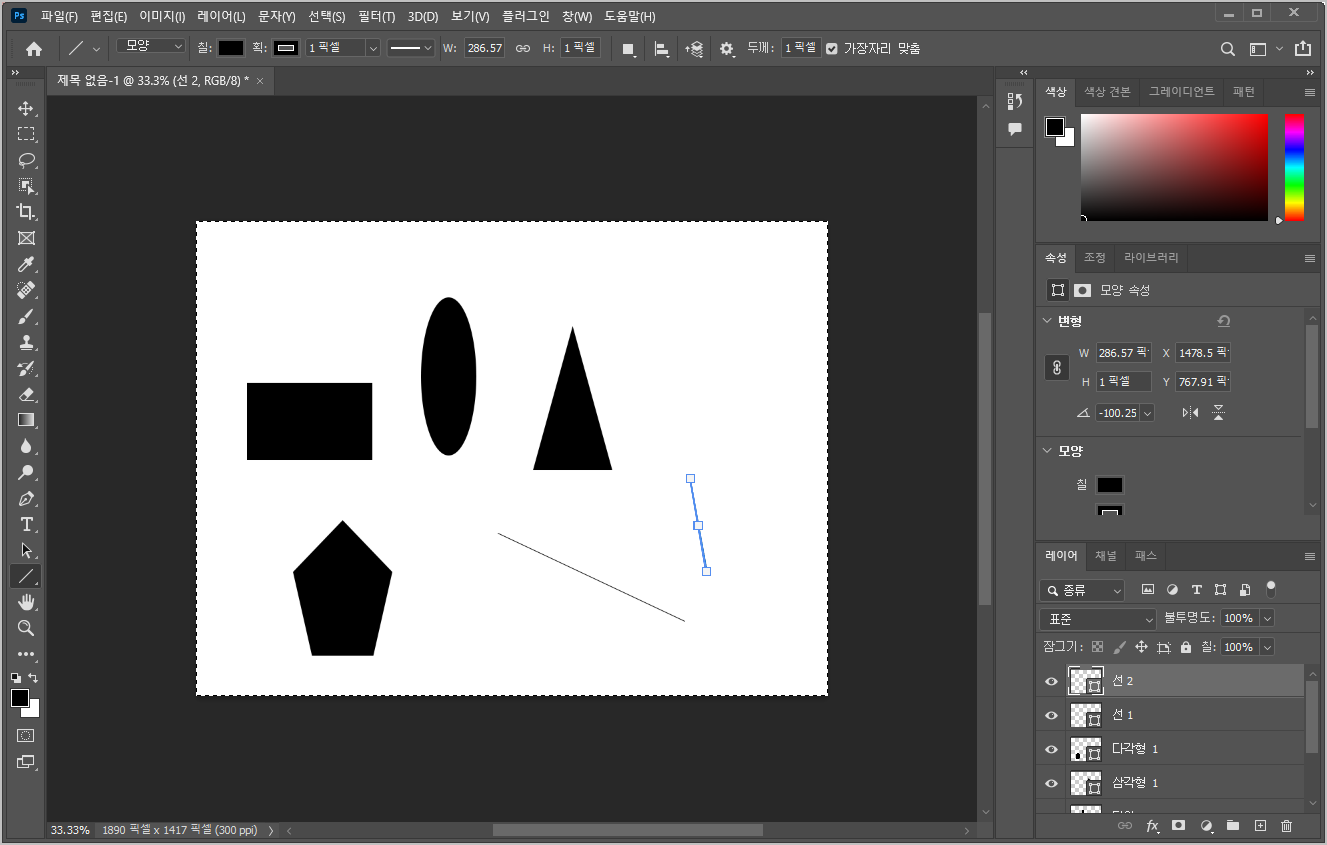
Task: Hide the 다각형 1 layer
Action: coord(1051,749)
